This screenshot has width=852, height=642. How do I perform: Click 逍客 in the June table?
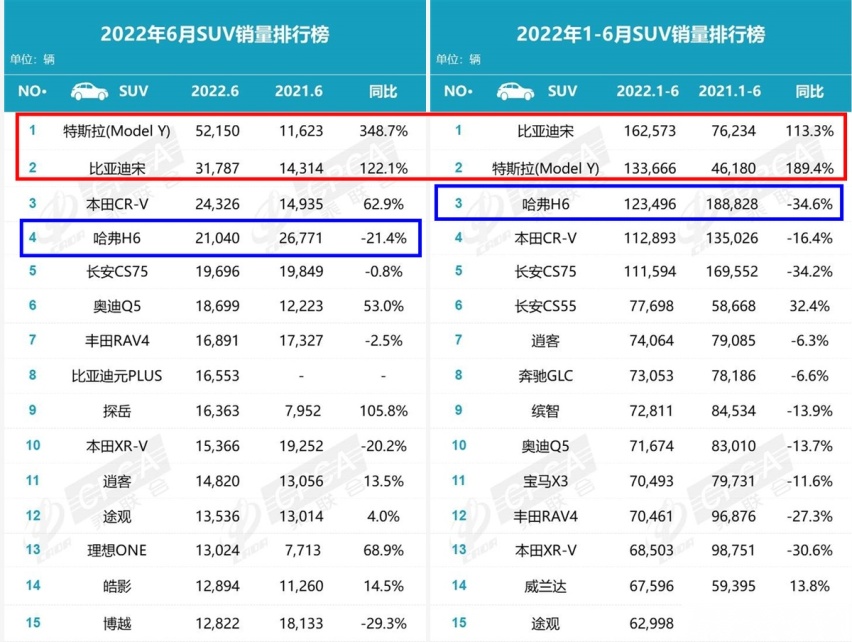point(117,481)
